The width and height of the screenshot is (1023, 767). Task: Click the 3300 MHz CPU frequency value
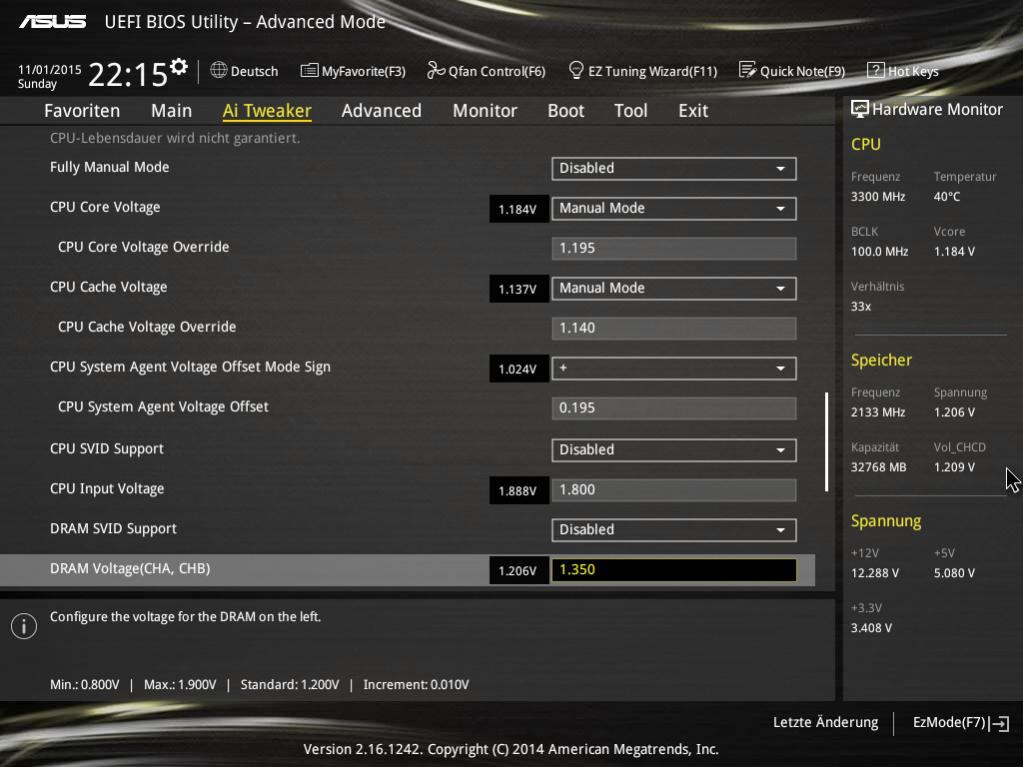coord(878,196)
